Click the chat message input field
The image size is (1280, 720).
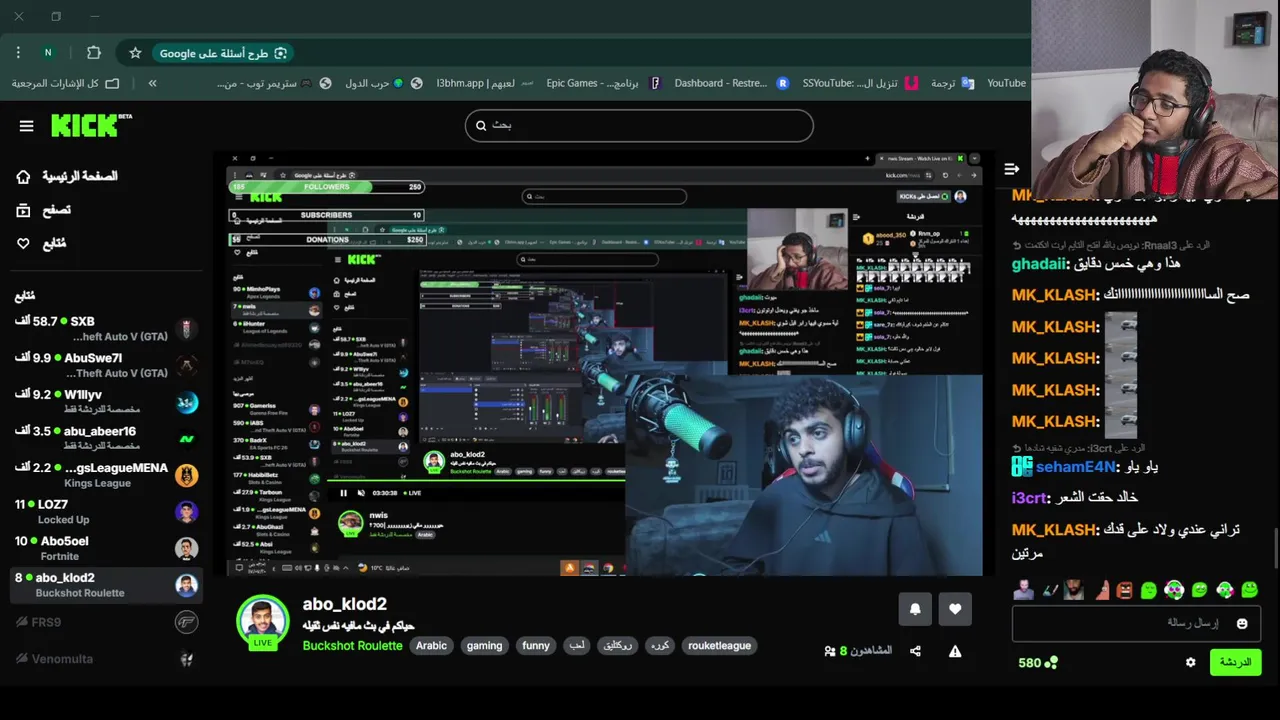click(1137, 623)
